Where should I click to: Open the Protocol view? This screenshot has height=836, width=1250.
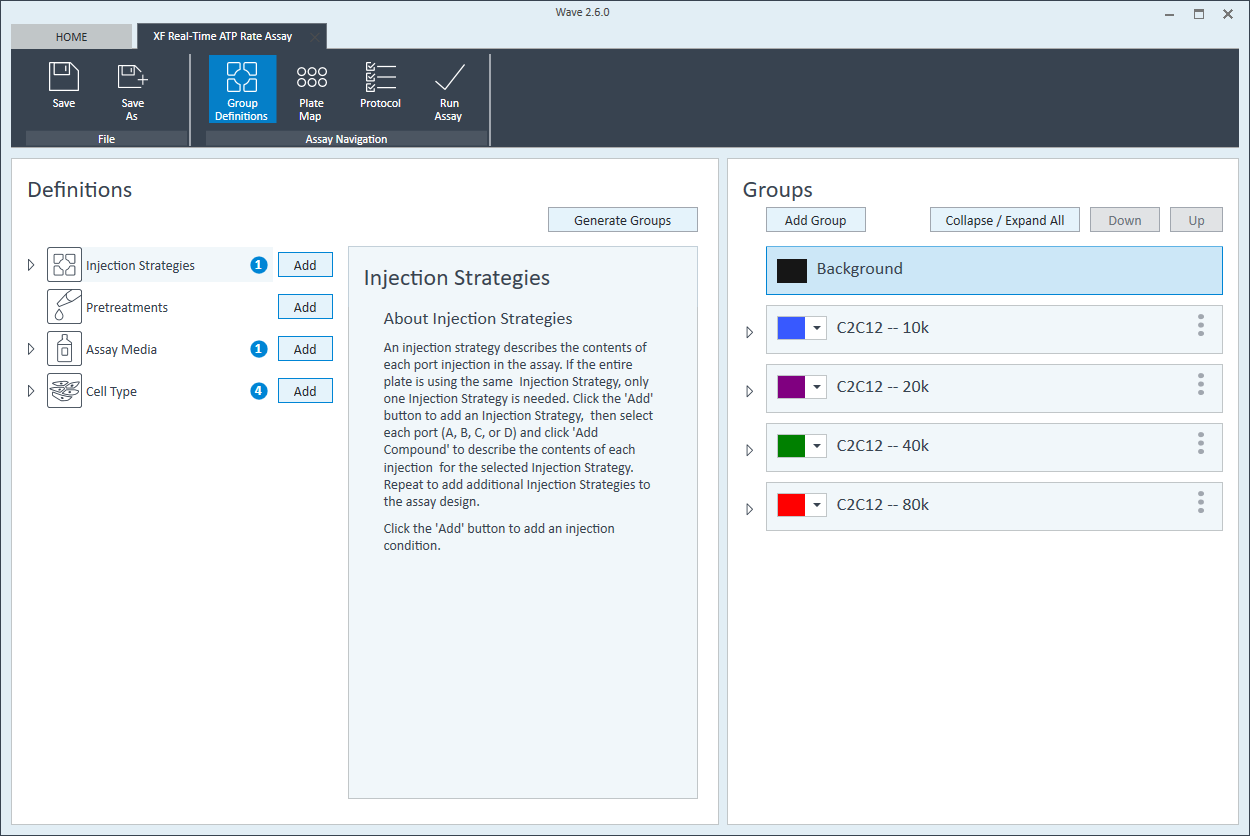pos(380,78)
